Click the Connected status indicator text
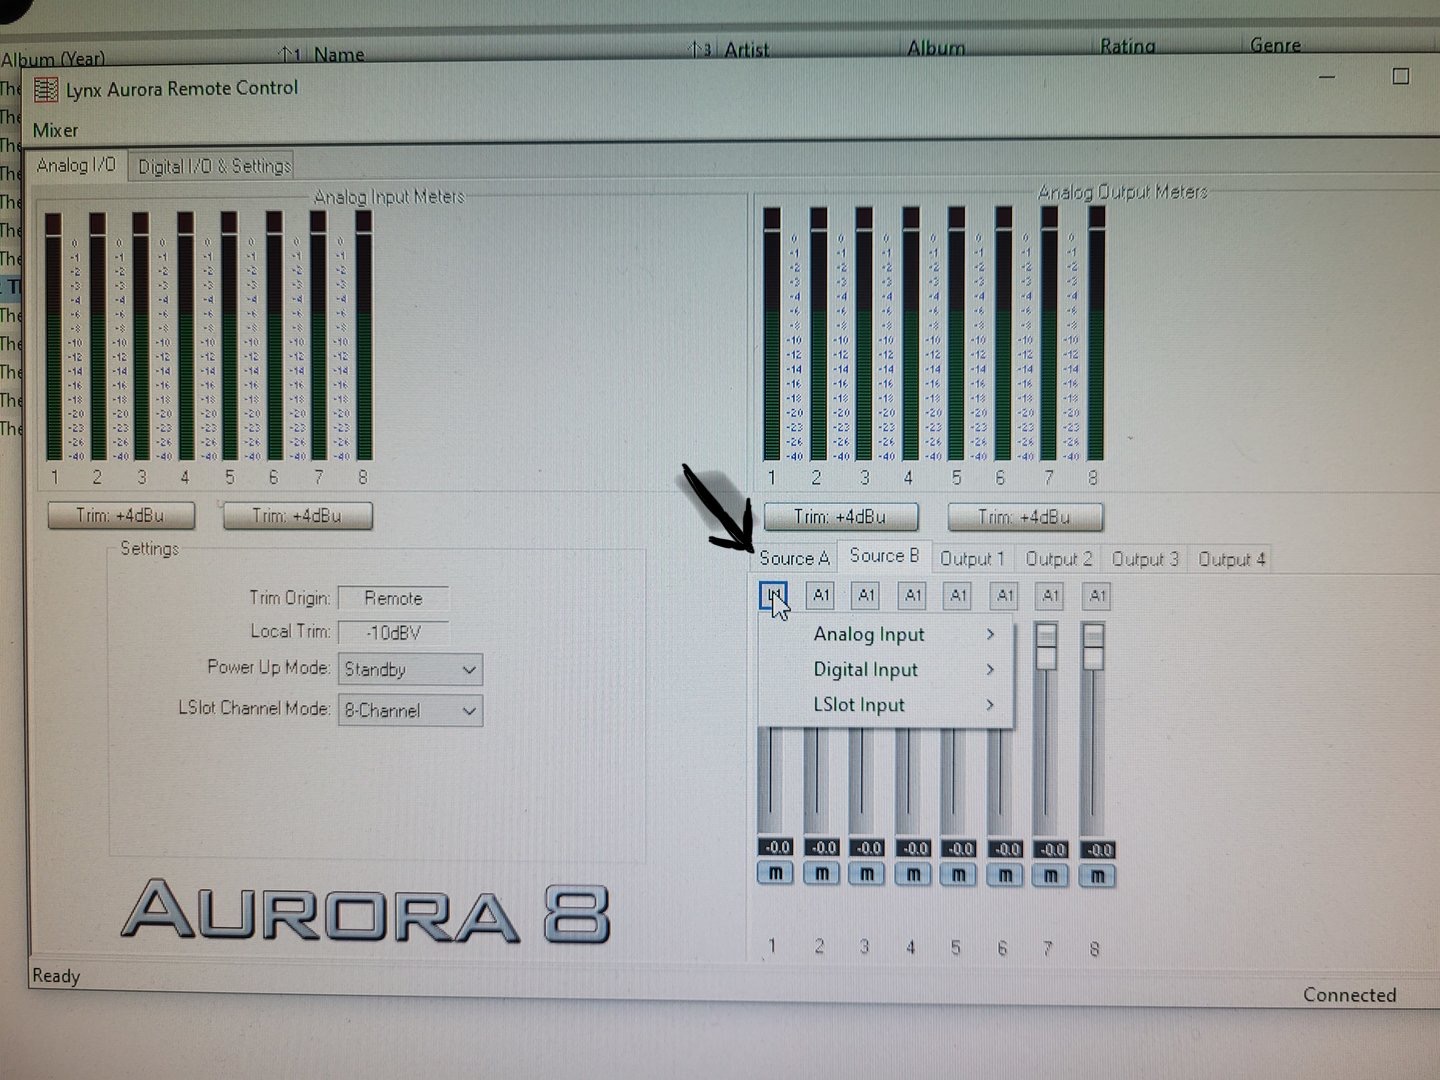The image size is (1440, 1080). (1349, 995)
